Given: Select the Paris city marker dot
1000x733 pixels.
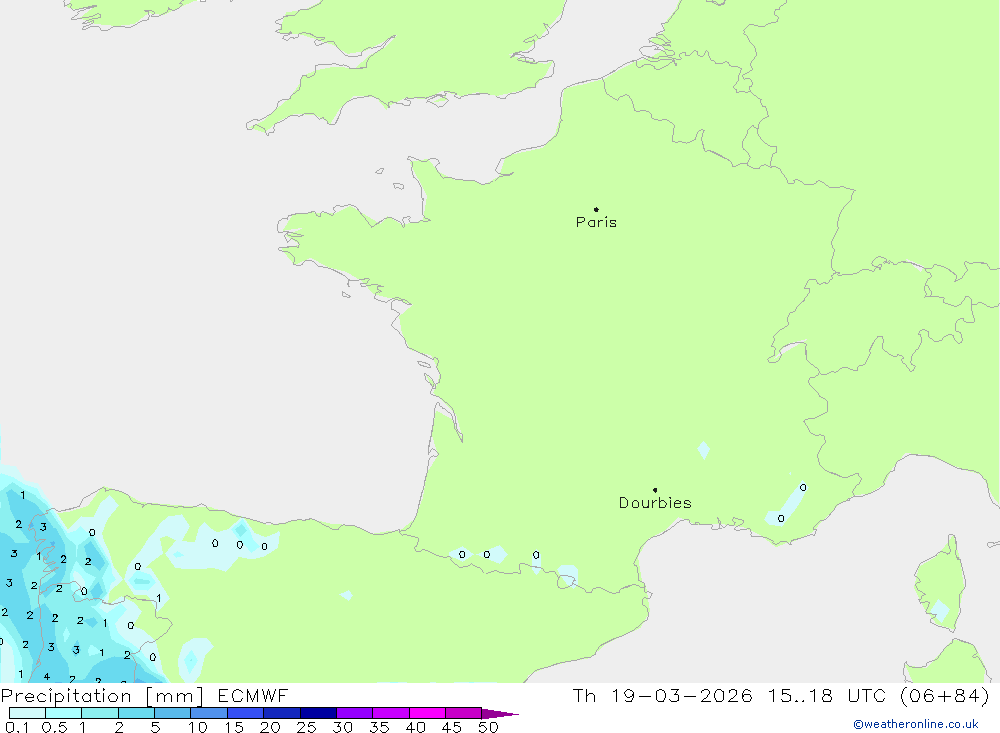Looking at the screenshot, I should coord(596,209).
